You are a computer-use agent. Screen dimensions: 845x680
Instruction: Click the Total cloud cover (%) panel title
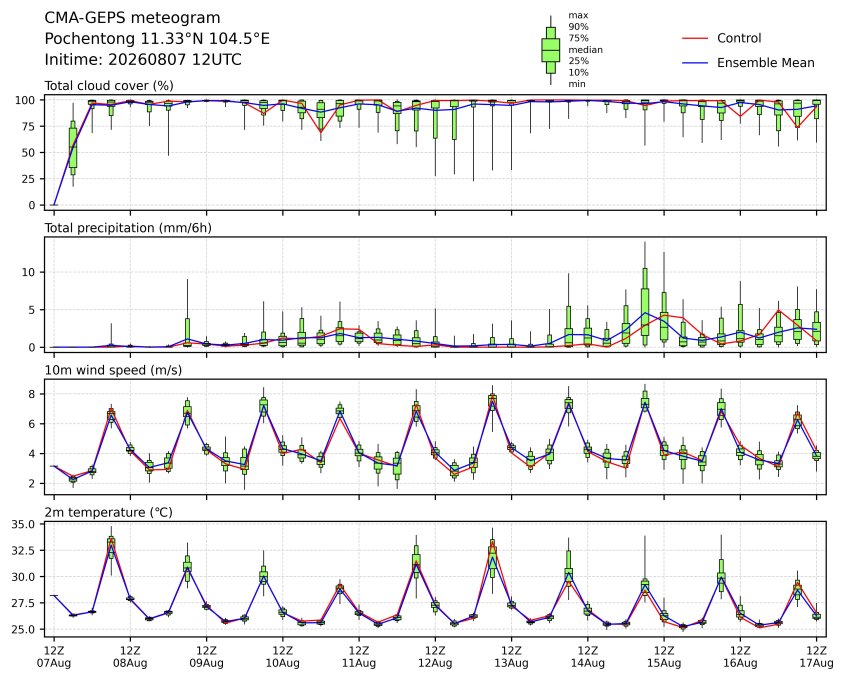point(109,86)
